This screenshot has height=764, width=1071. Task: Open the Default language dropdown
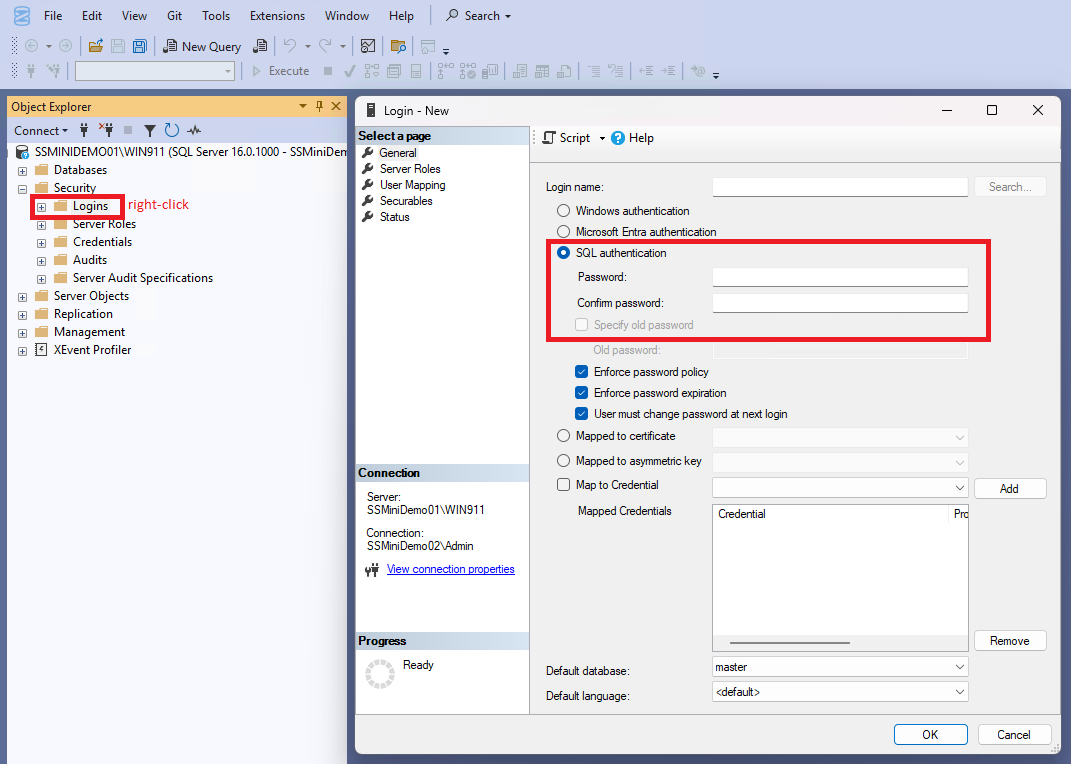(840, 692)
